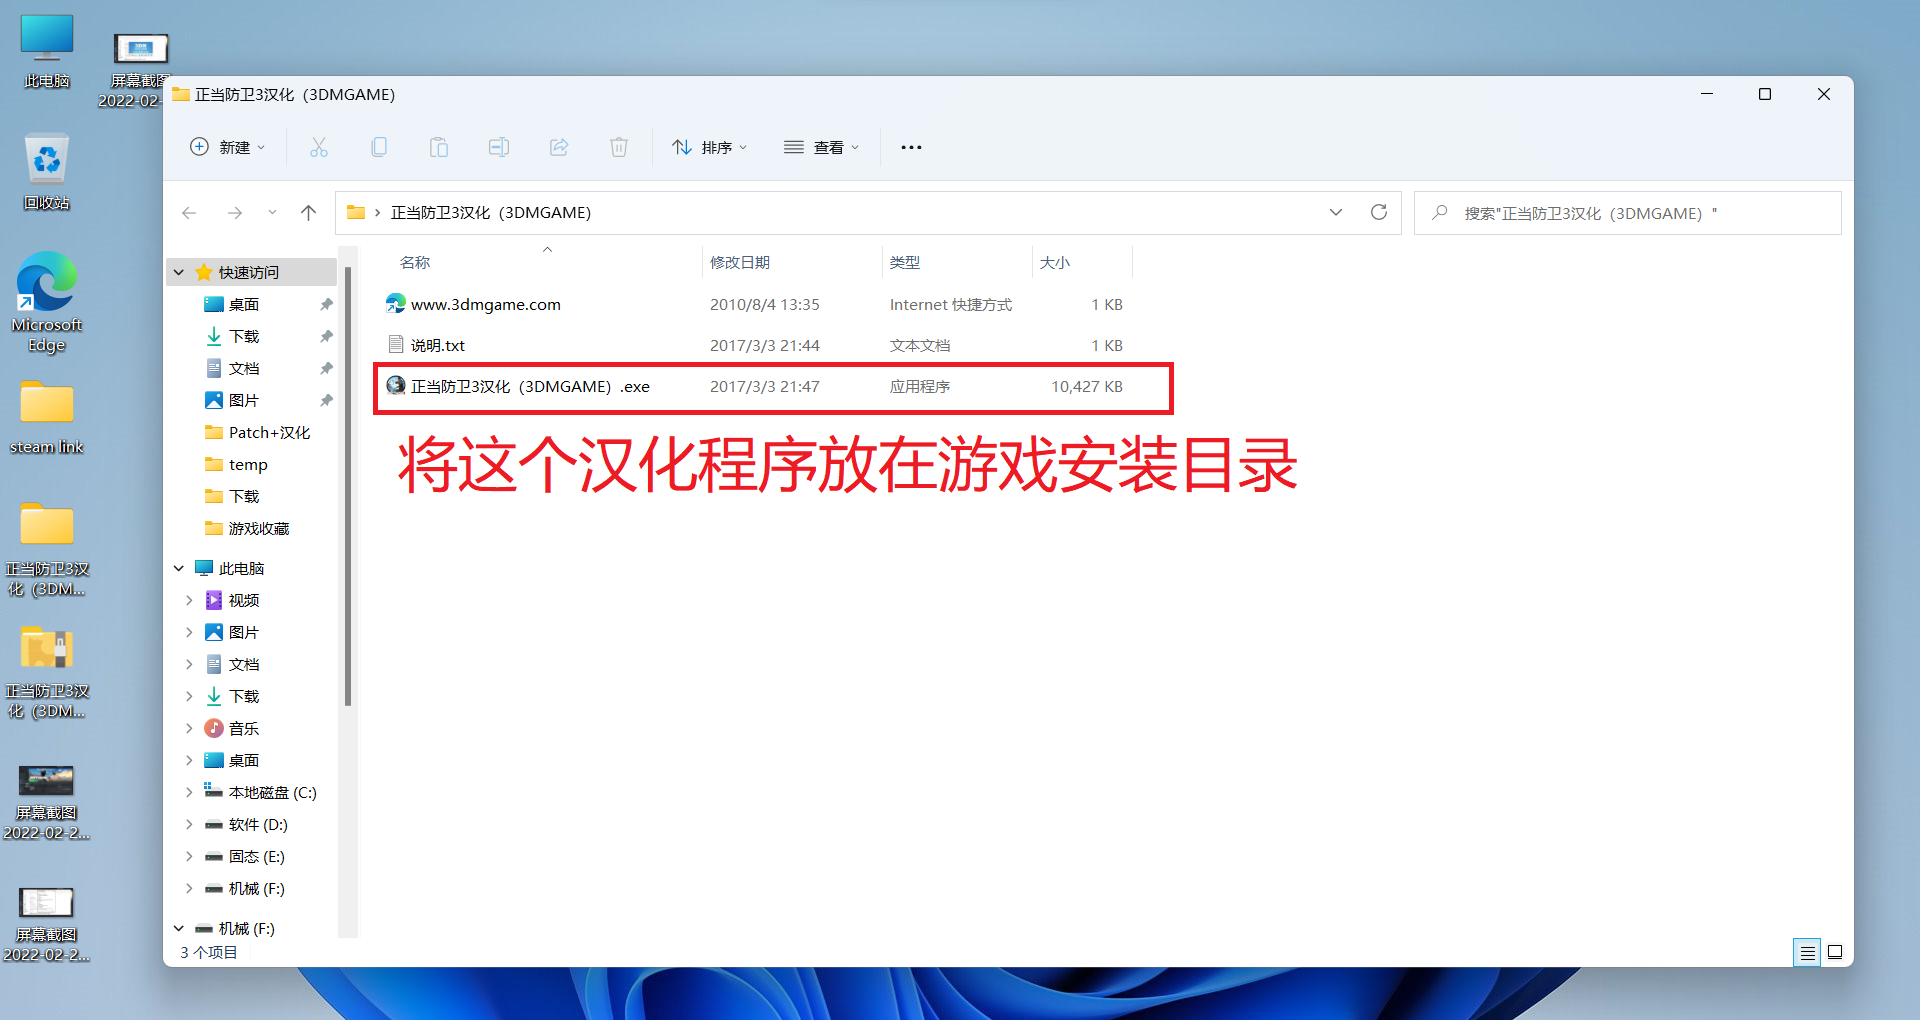Open the temp folder in sidebar

click(248, 464)
